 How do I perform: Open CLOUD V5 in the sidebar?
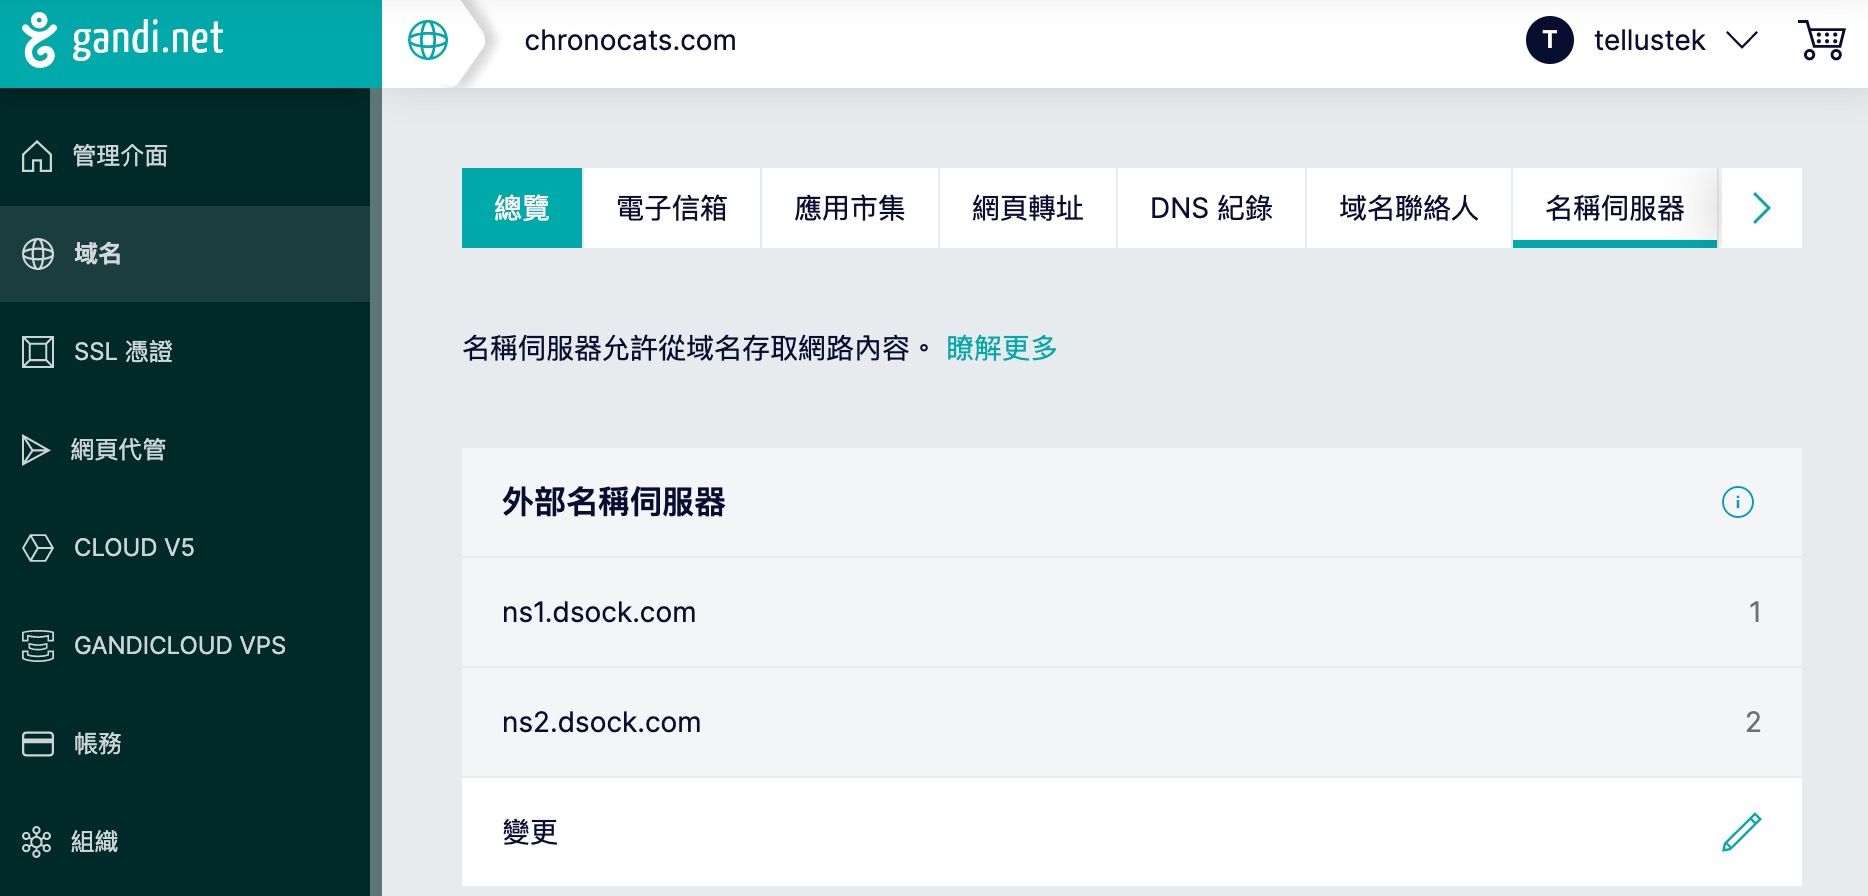pyautogui.click(x=185, y=548)
